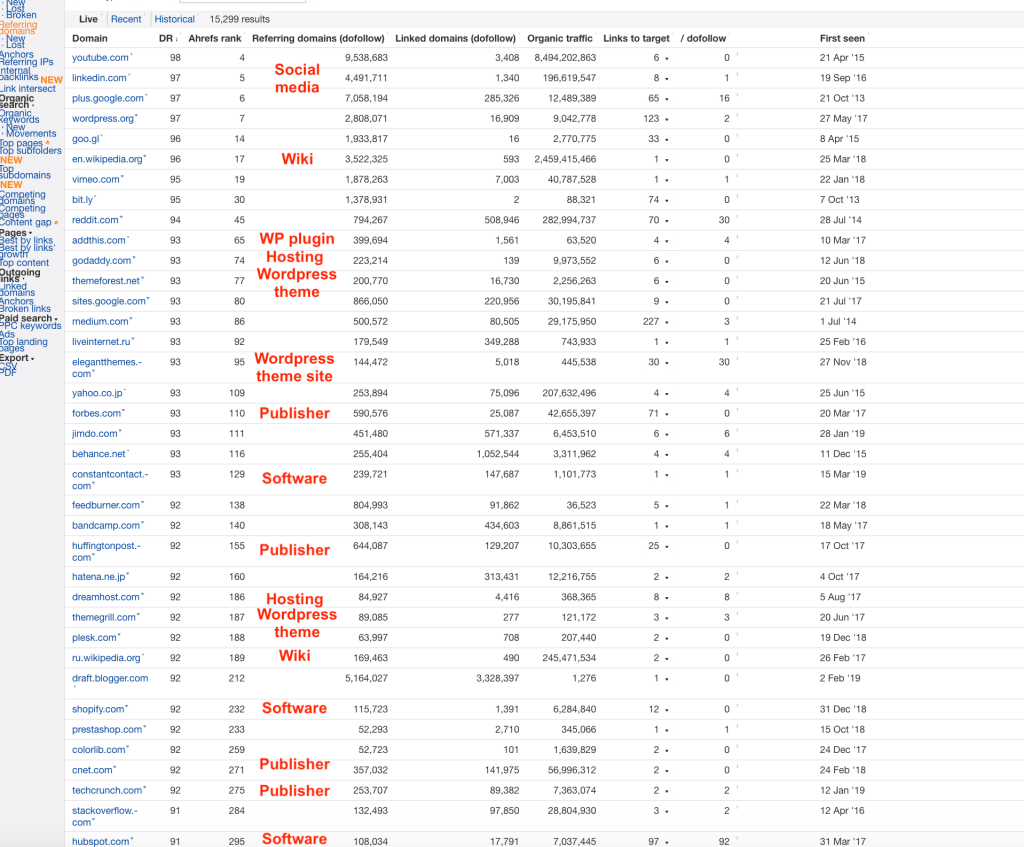Click dofollow count 16 for plus.google.com
Image resolution: width=1024 pixels, height=847 pixels.
[x=724, y=99]
